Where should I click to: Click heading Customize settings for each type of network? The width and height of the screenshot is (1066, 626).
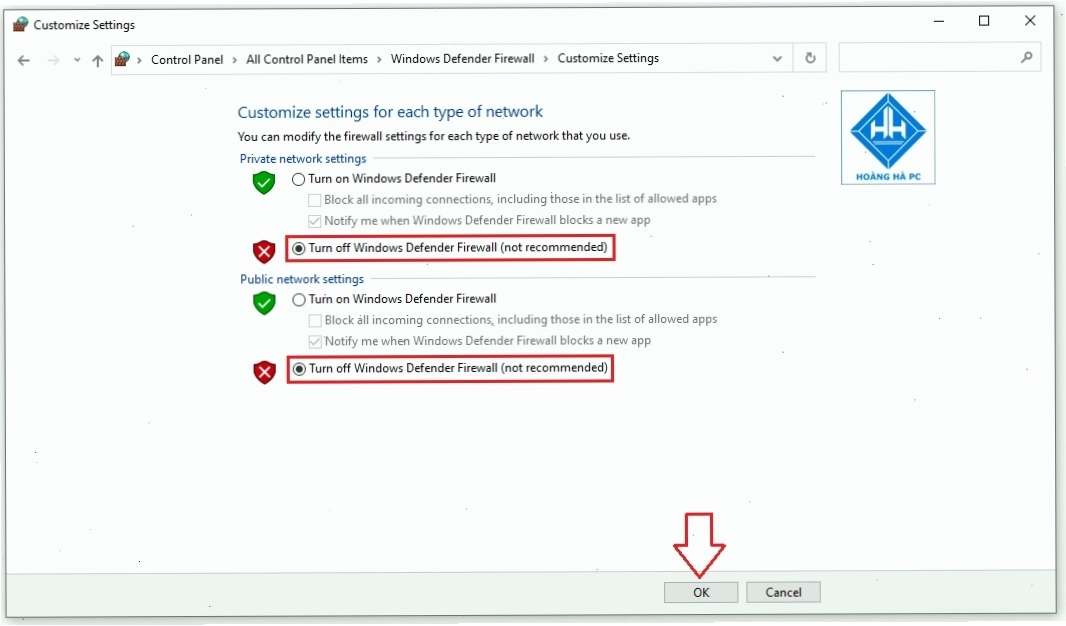pyautogui.click(x=390, y=111)
